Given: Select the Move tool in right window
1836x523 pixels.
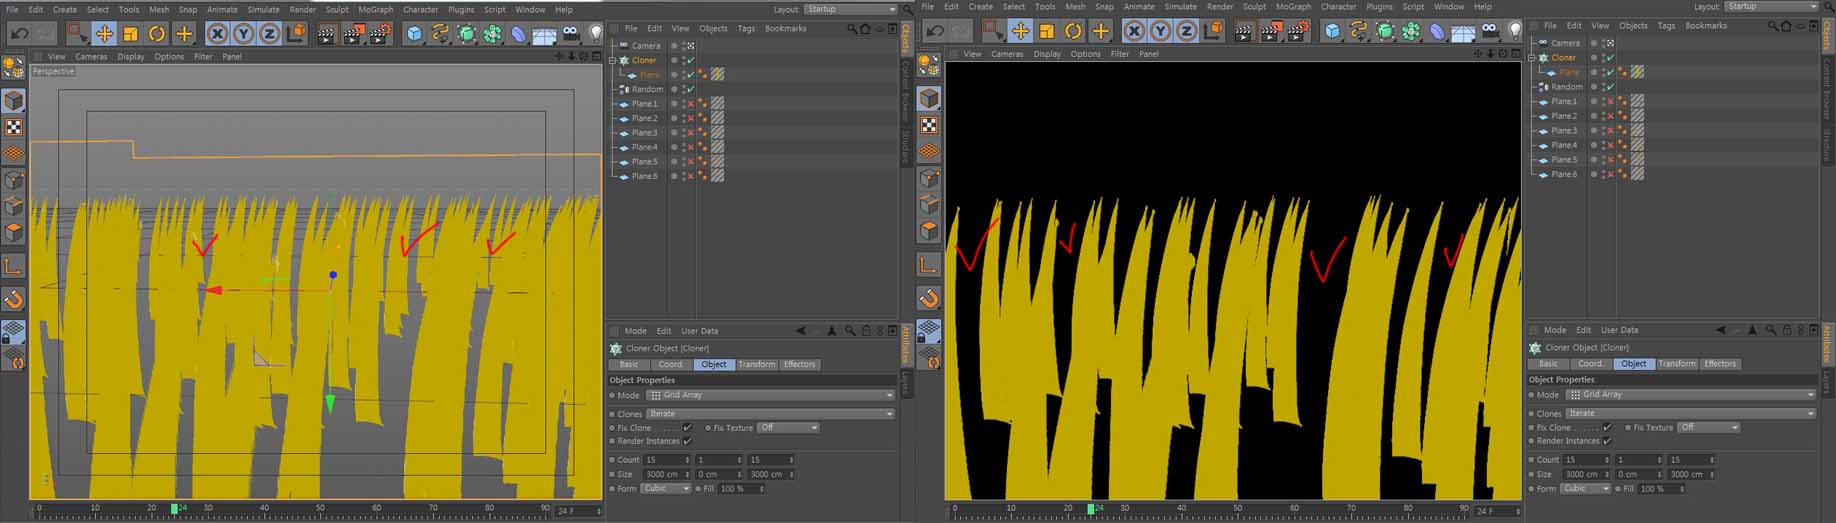Looking at the screenshot, I should coord(1020,32).
